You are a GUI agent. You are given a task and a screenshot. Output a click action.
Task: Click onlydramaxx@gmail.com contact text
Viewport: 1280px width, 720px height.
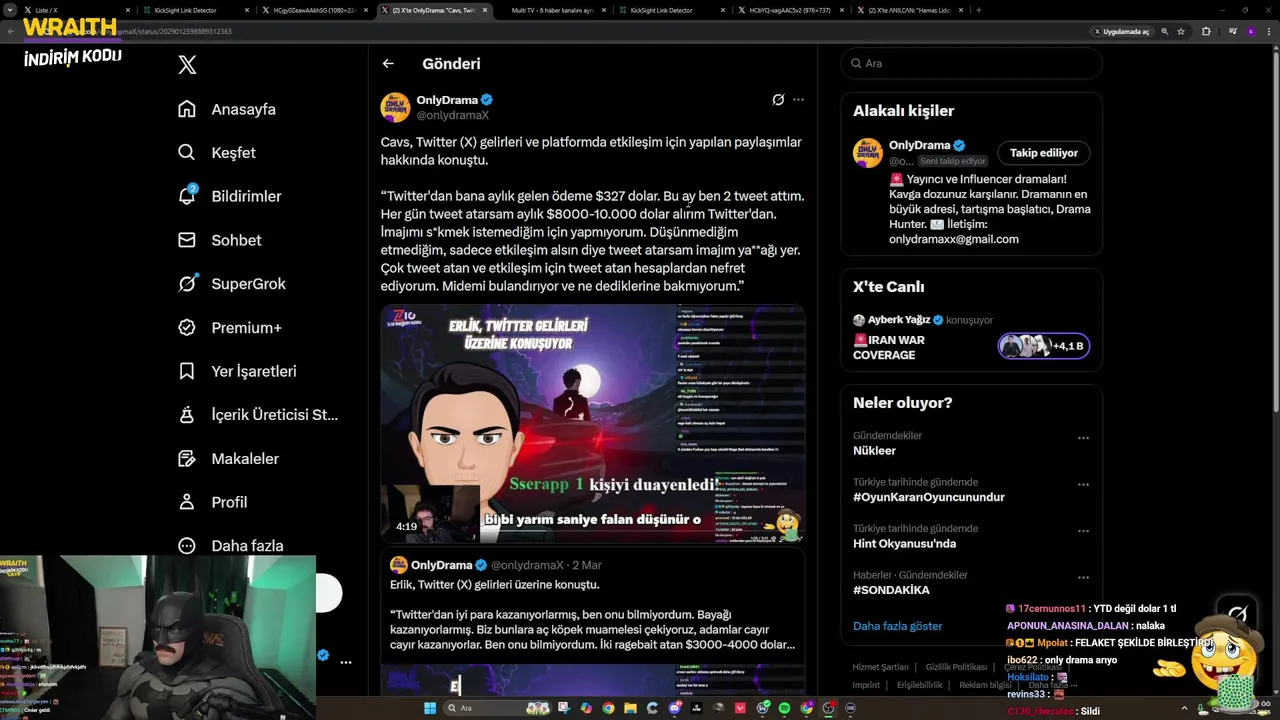coord(954,239)
